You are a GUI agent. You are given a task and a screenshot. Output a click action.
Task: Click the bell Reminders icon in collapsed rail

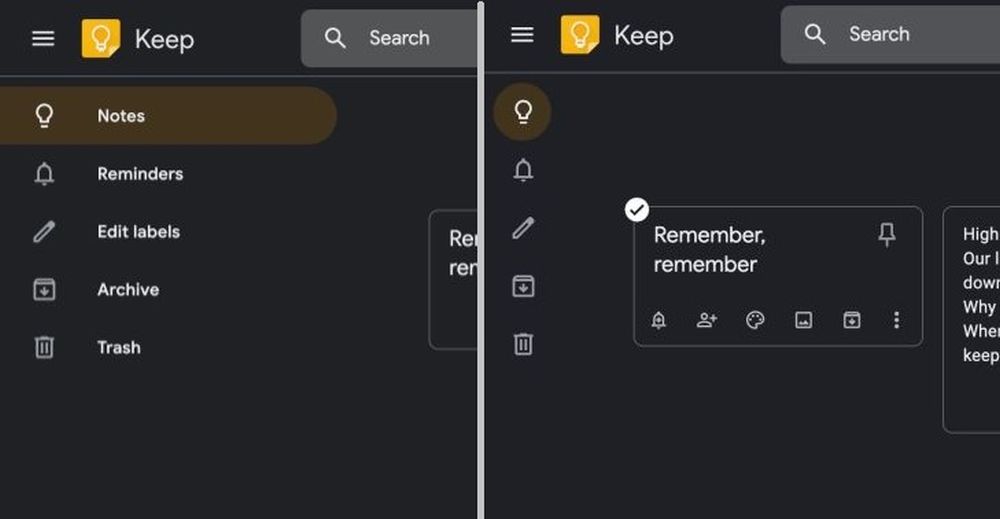point(522,170)
